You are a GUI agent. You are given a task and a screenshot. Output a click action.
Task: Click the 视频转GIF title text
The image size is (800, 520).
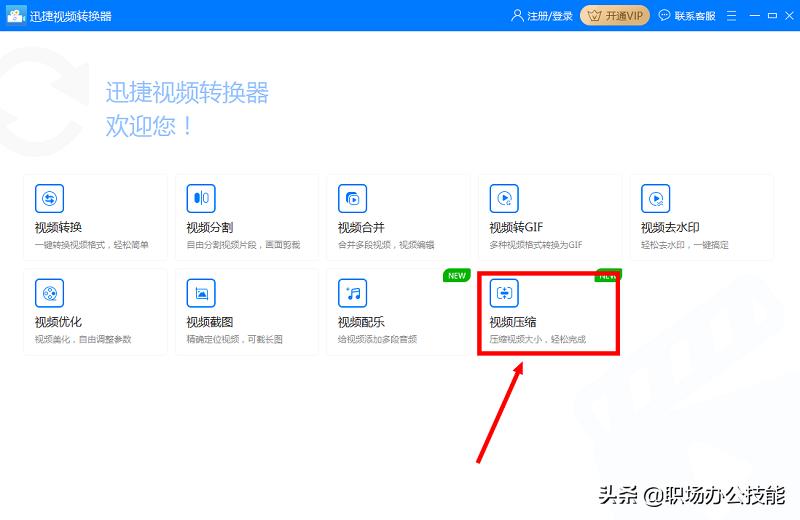pyautogui.click(x=516, y=227)
